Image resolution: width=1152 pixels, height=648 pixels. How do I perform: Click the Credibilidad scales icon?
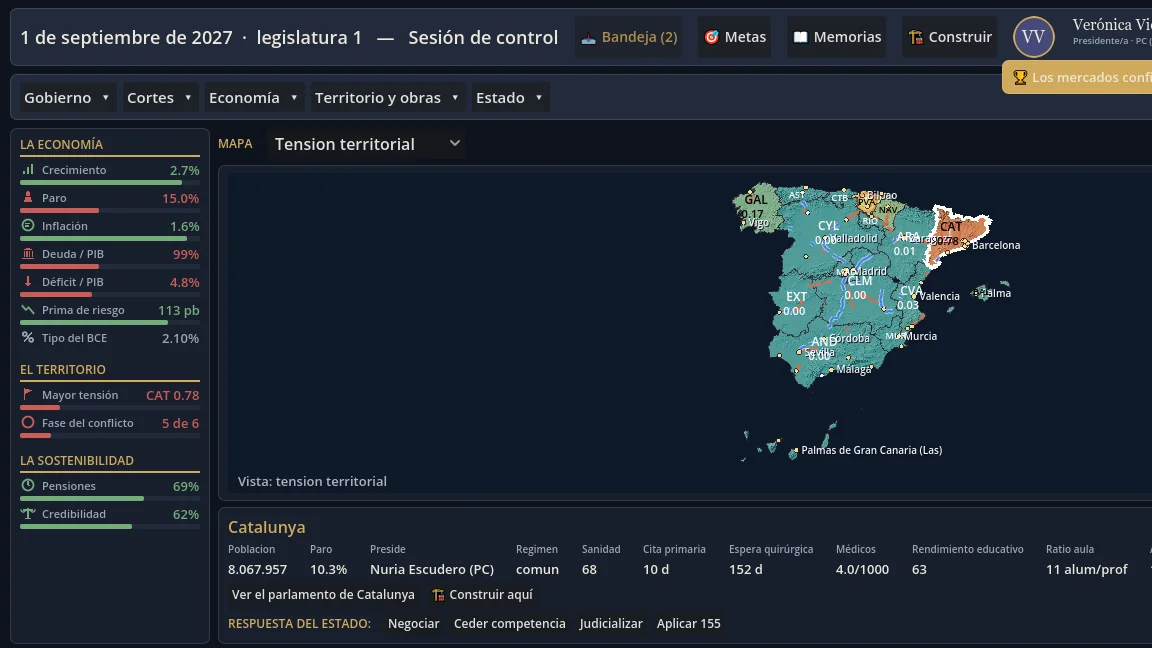28,514
